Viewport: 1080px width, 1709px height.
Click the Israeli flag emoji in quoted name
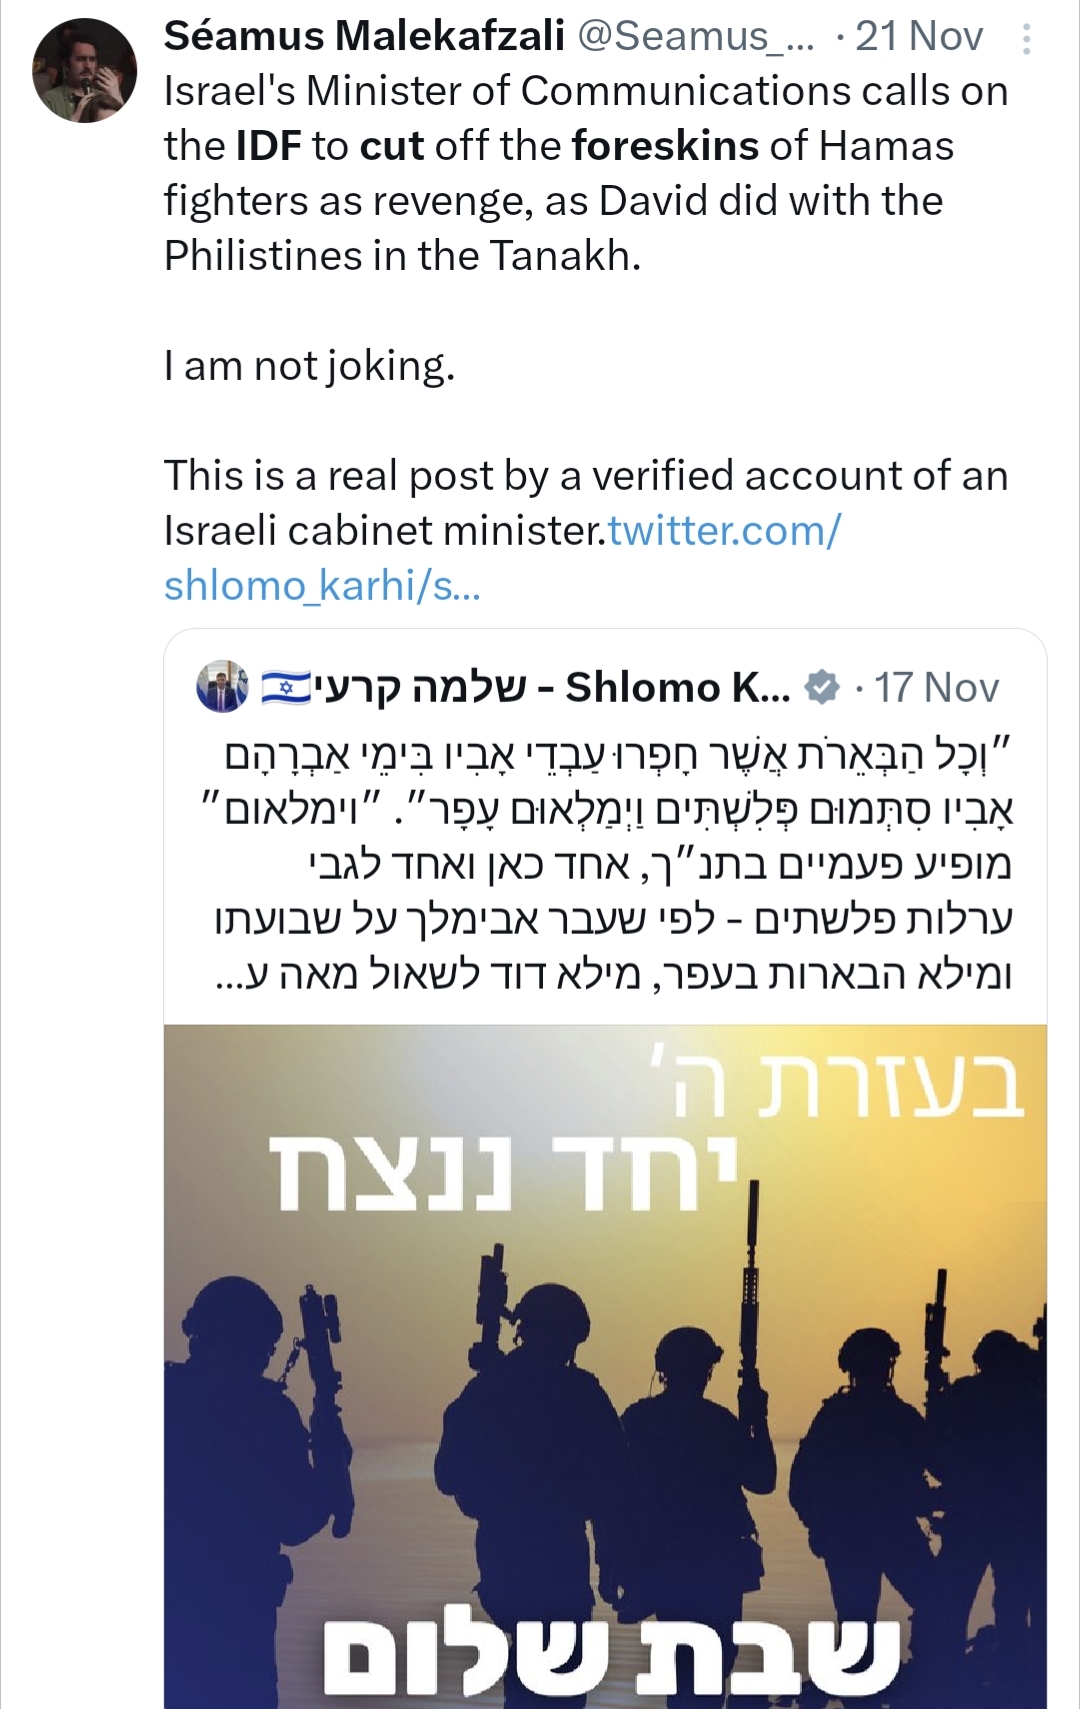click(285, 688)
